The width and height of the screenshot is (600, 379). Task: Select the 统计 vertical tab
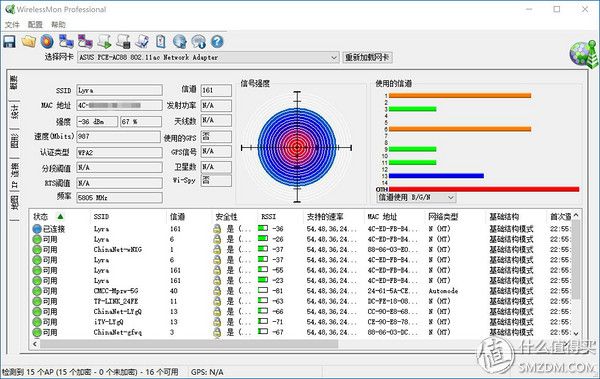(14, 112)
